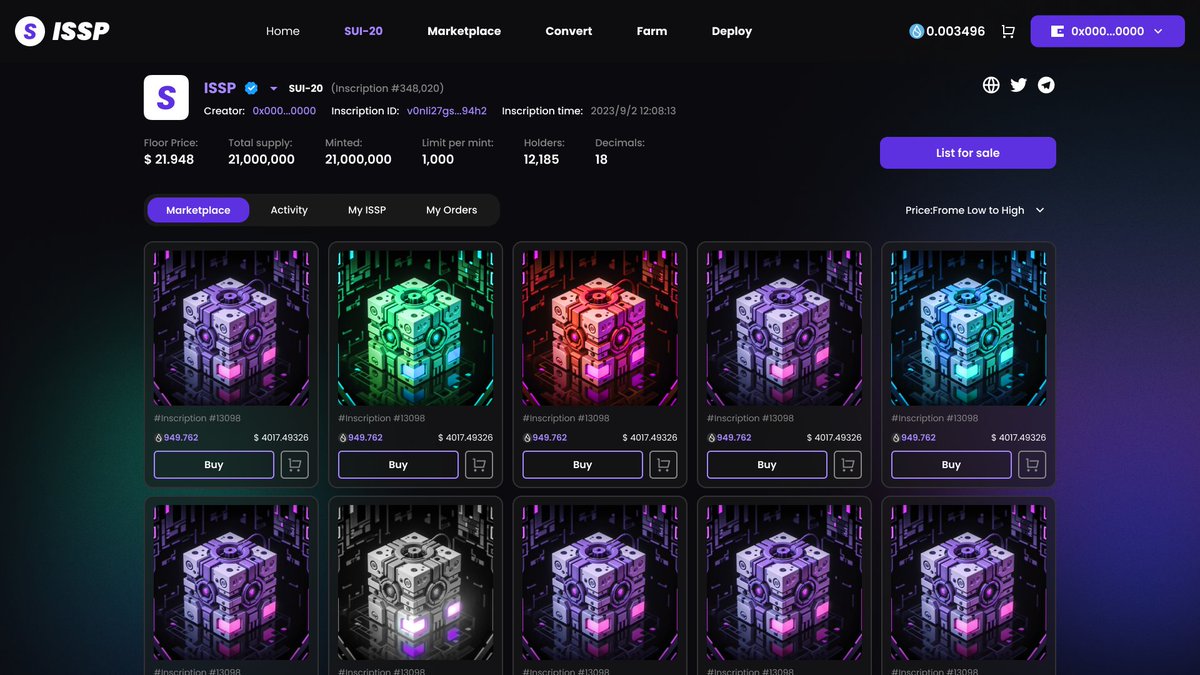Open the Telegram channel icon

click(1046, 85)
